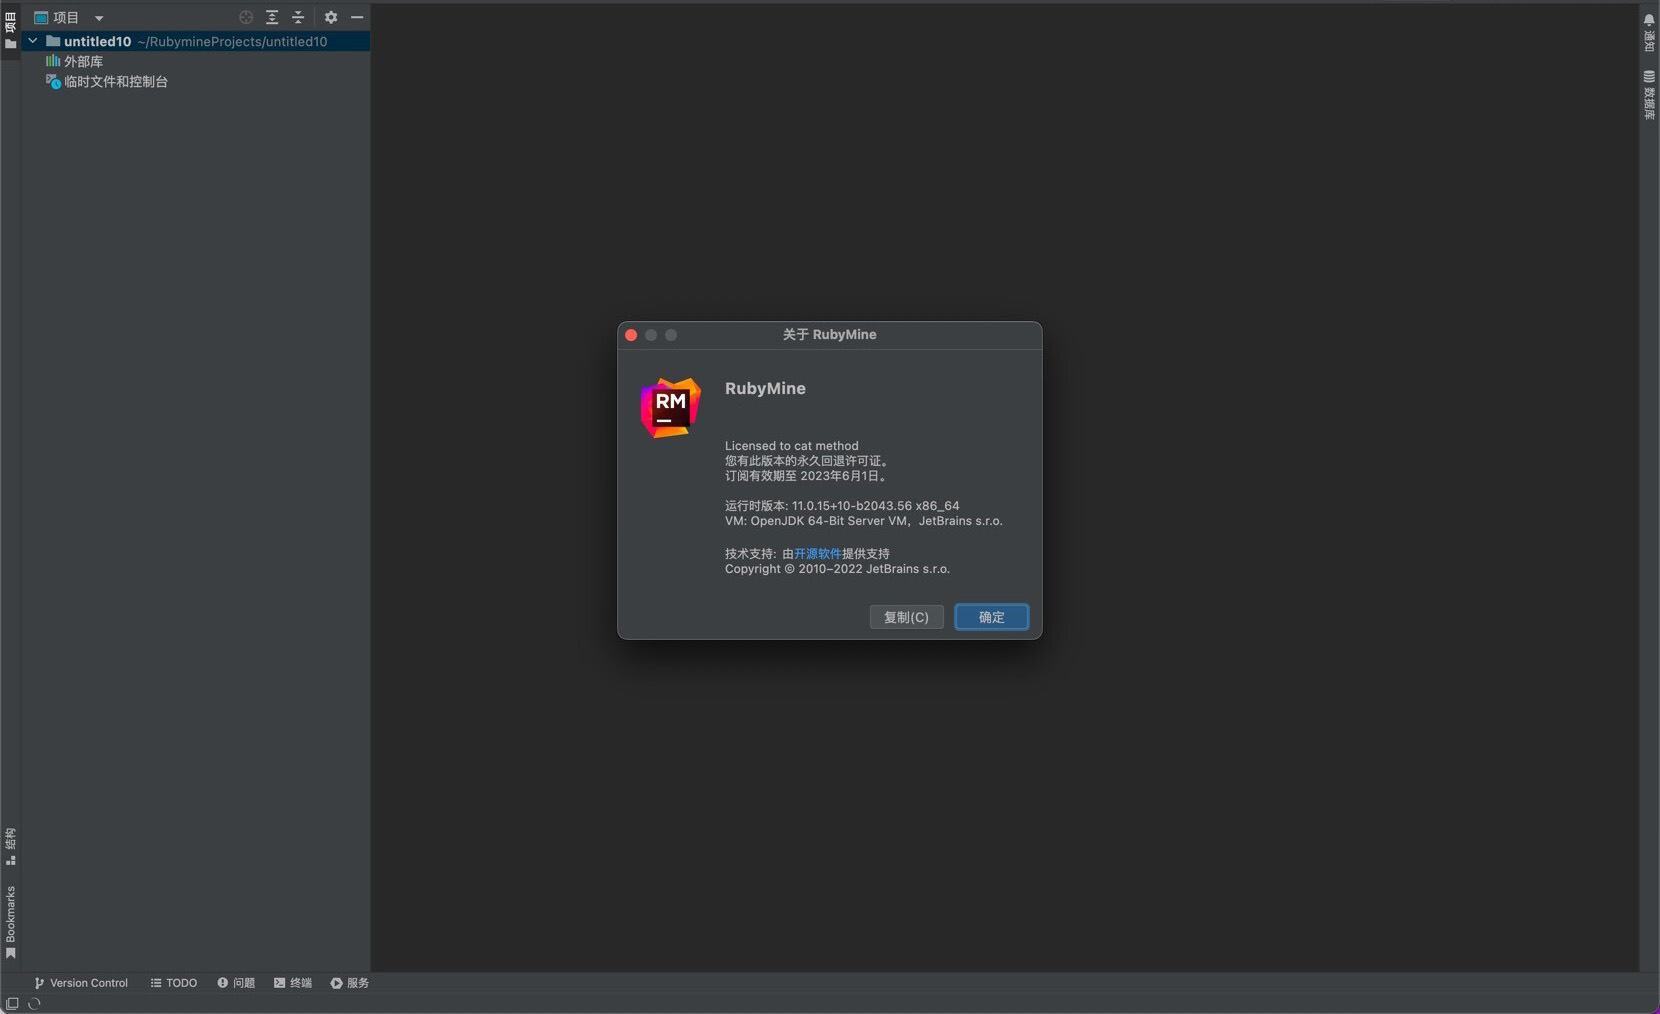Viewport: 1660px width, 1014px height.
Task: Select the 外部库 tree item
Action: [x=74, y=61]
